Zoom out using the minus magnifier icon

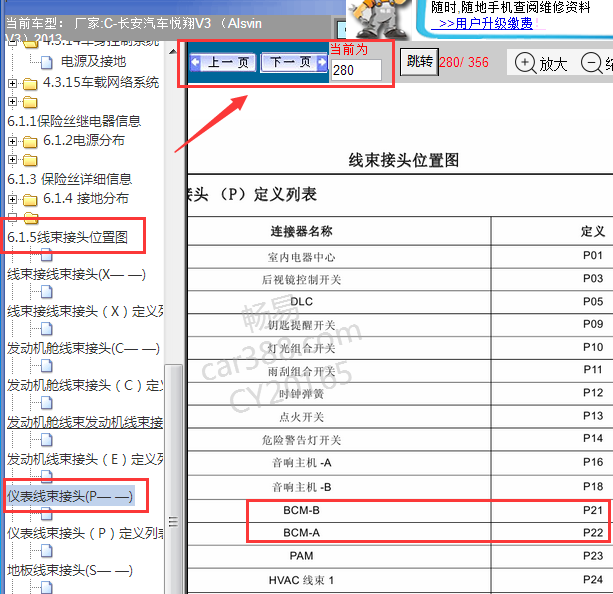pos(591,63)
